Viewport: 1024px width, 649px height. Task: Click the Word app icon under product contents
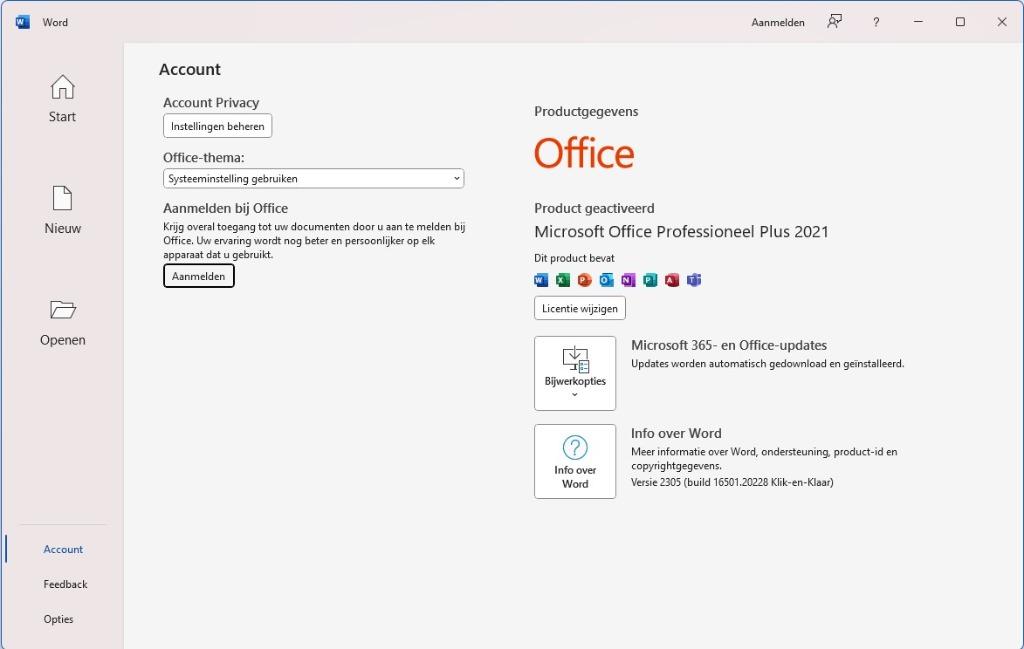(541, 280)
